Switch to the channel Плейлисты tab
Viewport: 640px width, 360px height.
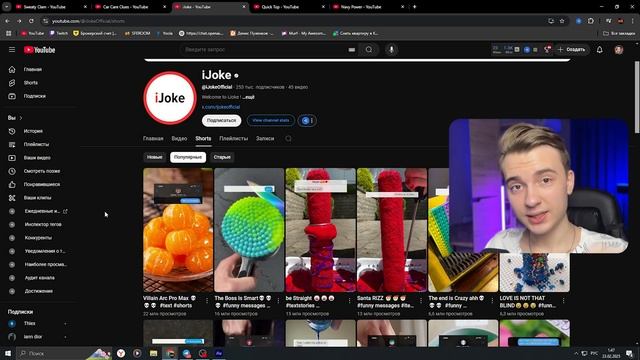point(233,139)
